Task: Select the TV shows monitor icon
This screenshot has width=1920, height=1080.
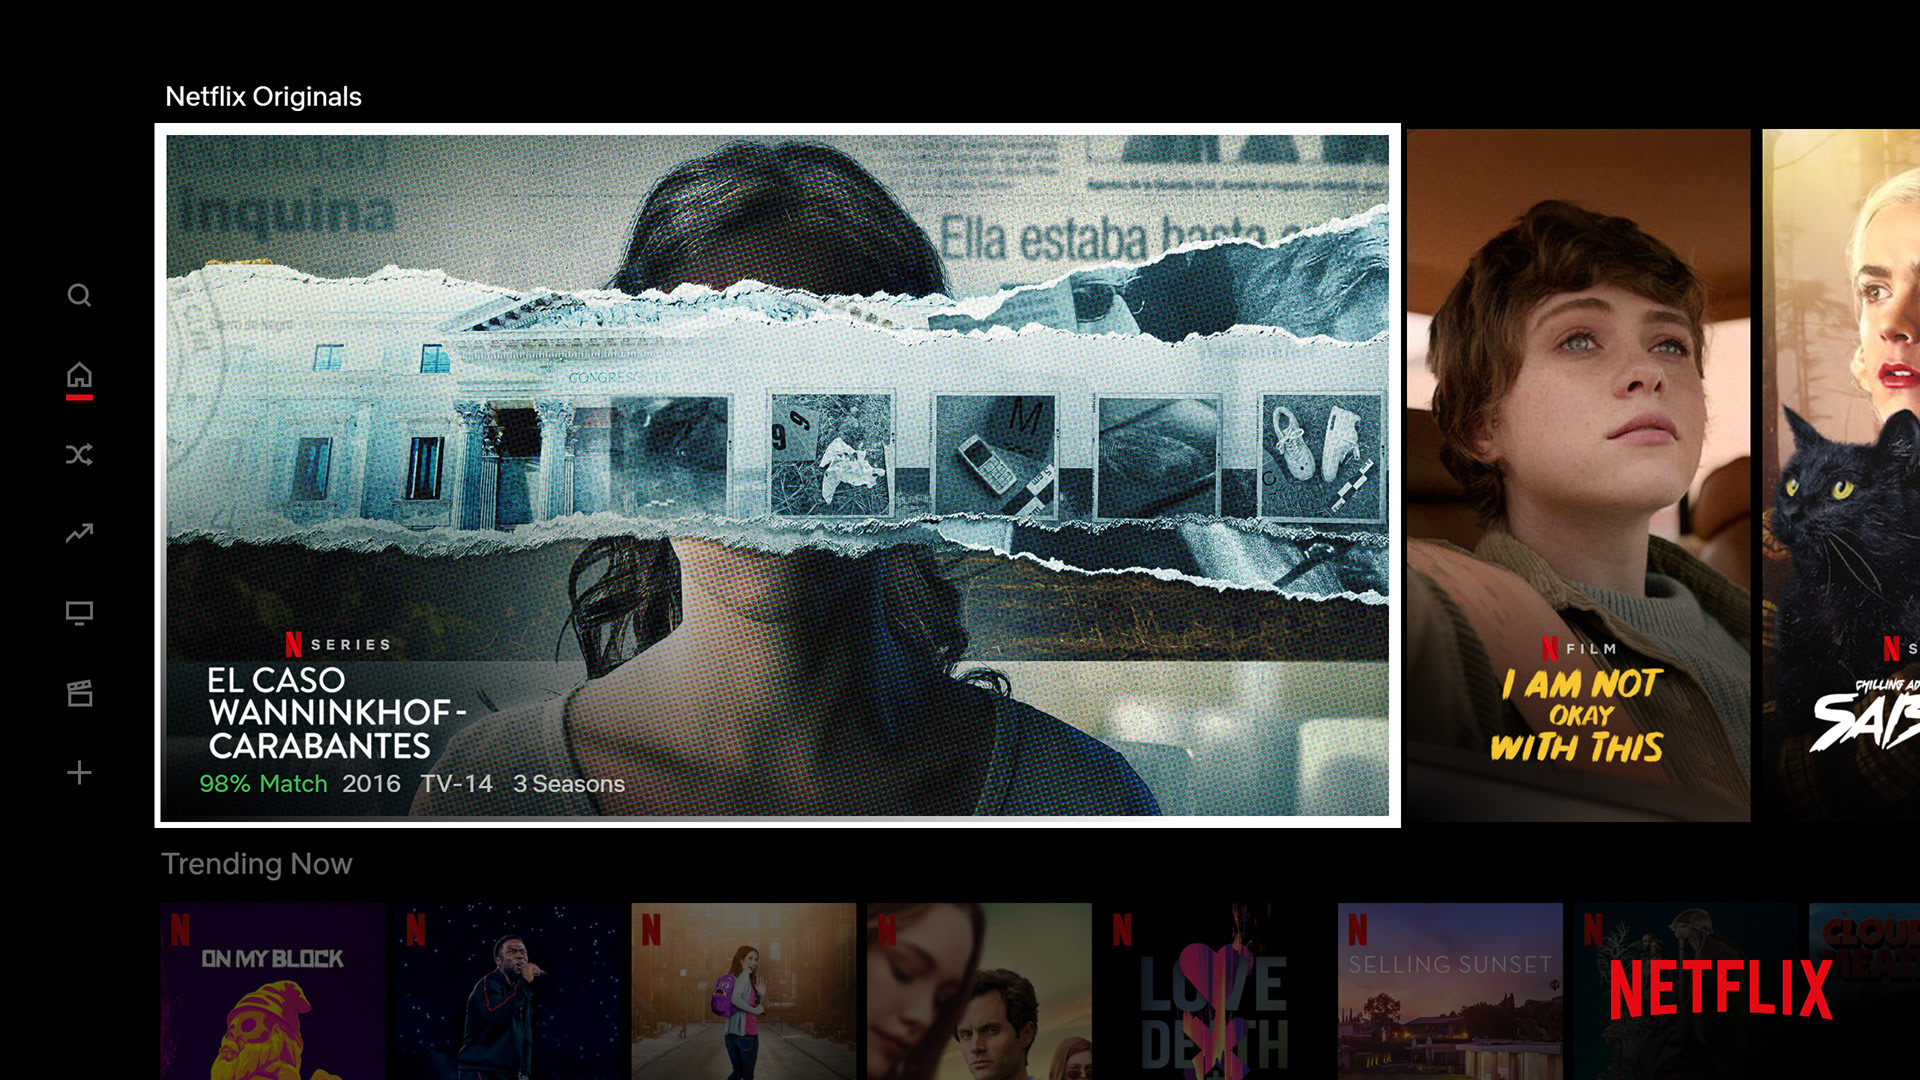Action: click(79, 612)
